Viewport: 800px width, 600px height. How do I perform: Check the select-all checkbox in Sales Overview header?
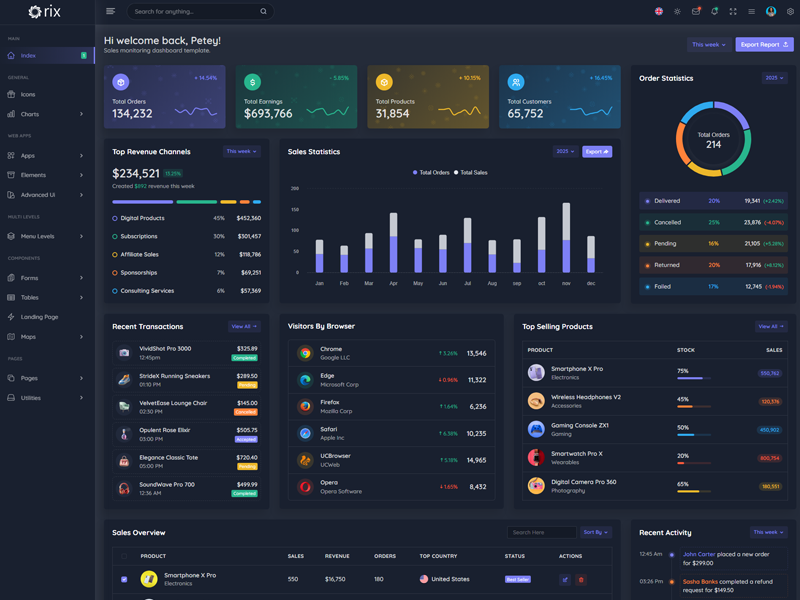[x=124, y=556]
